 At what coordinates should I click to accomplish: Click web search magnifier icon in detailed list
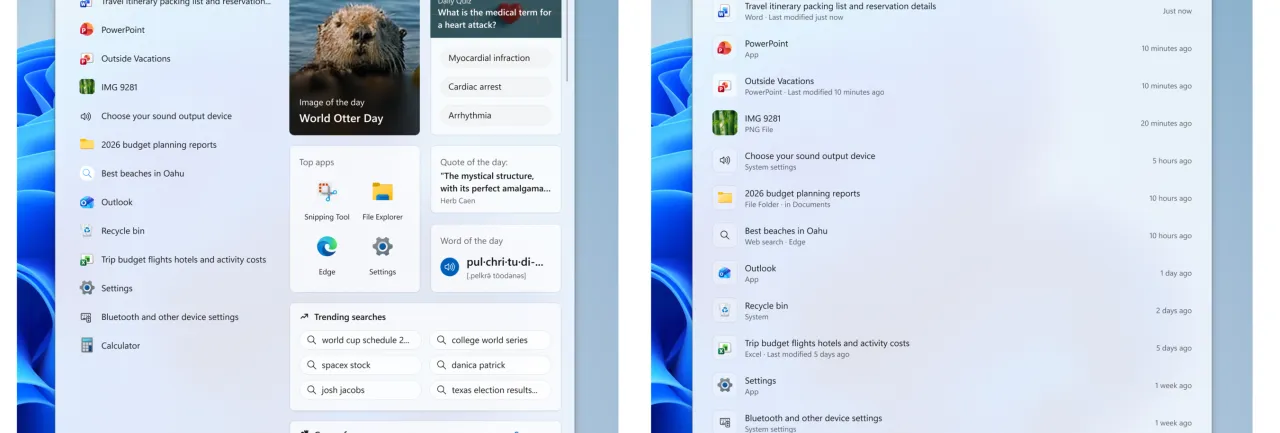click(724, 235)
